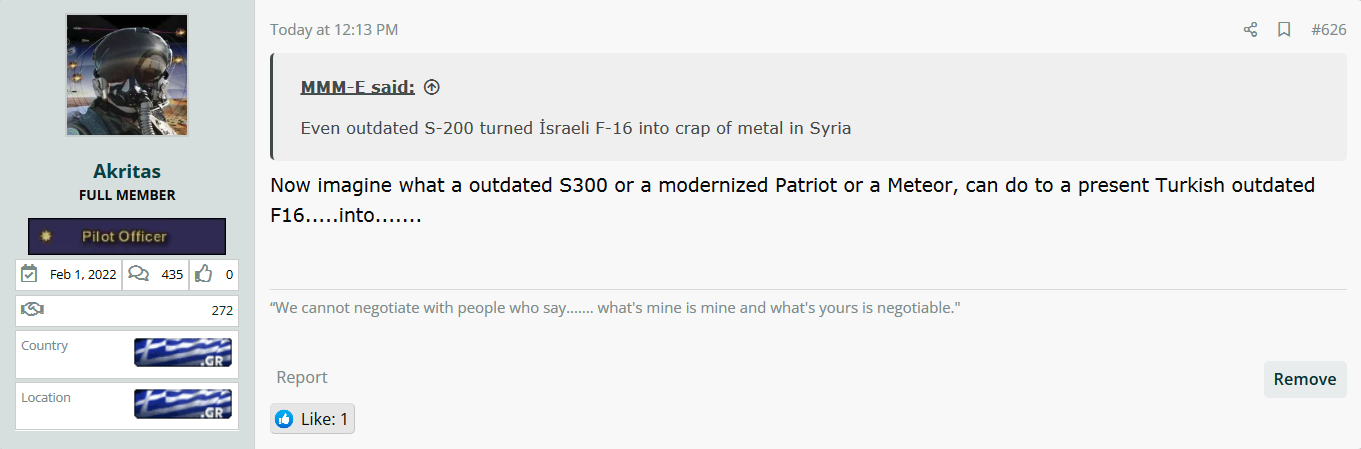Image resolution: width=1361 pixels, height=449 pixels.
Task: Bookmark this post with the bookmark icon
Action: (1284, 30)
